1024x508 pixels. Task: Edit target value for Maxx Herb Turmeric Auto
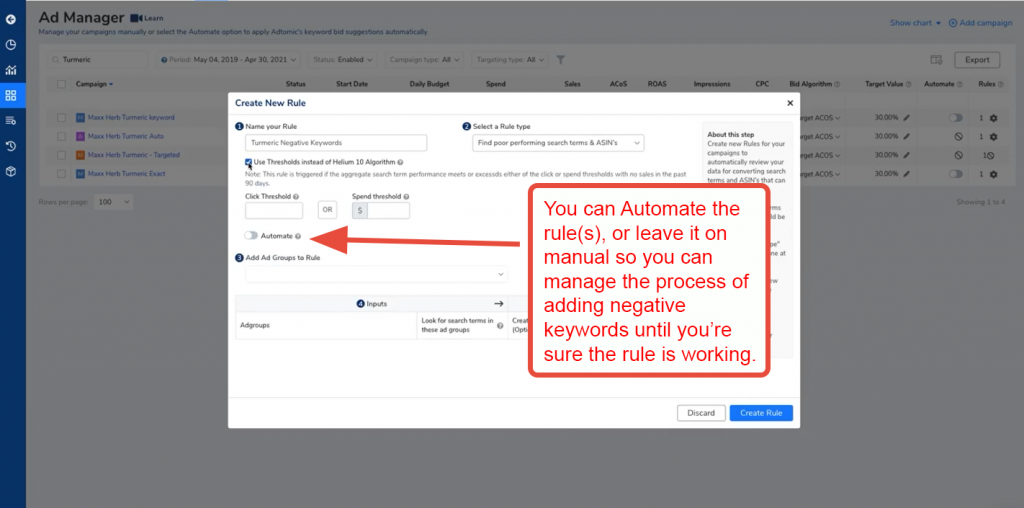pos(906,136)
